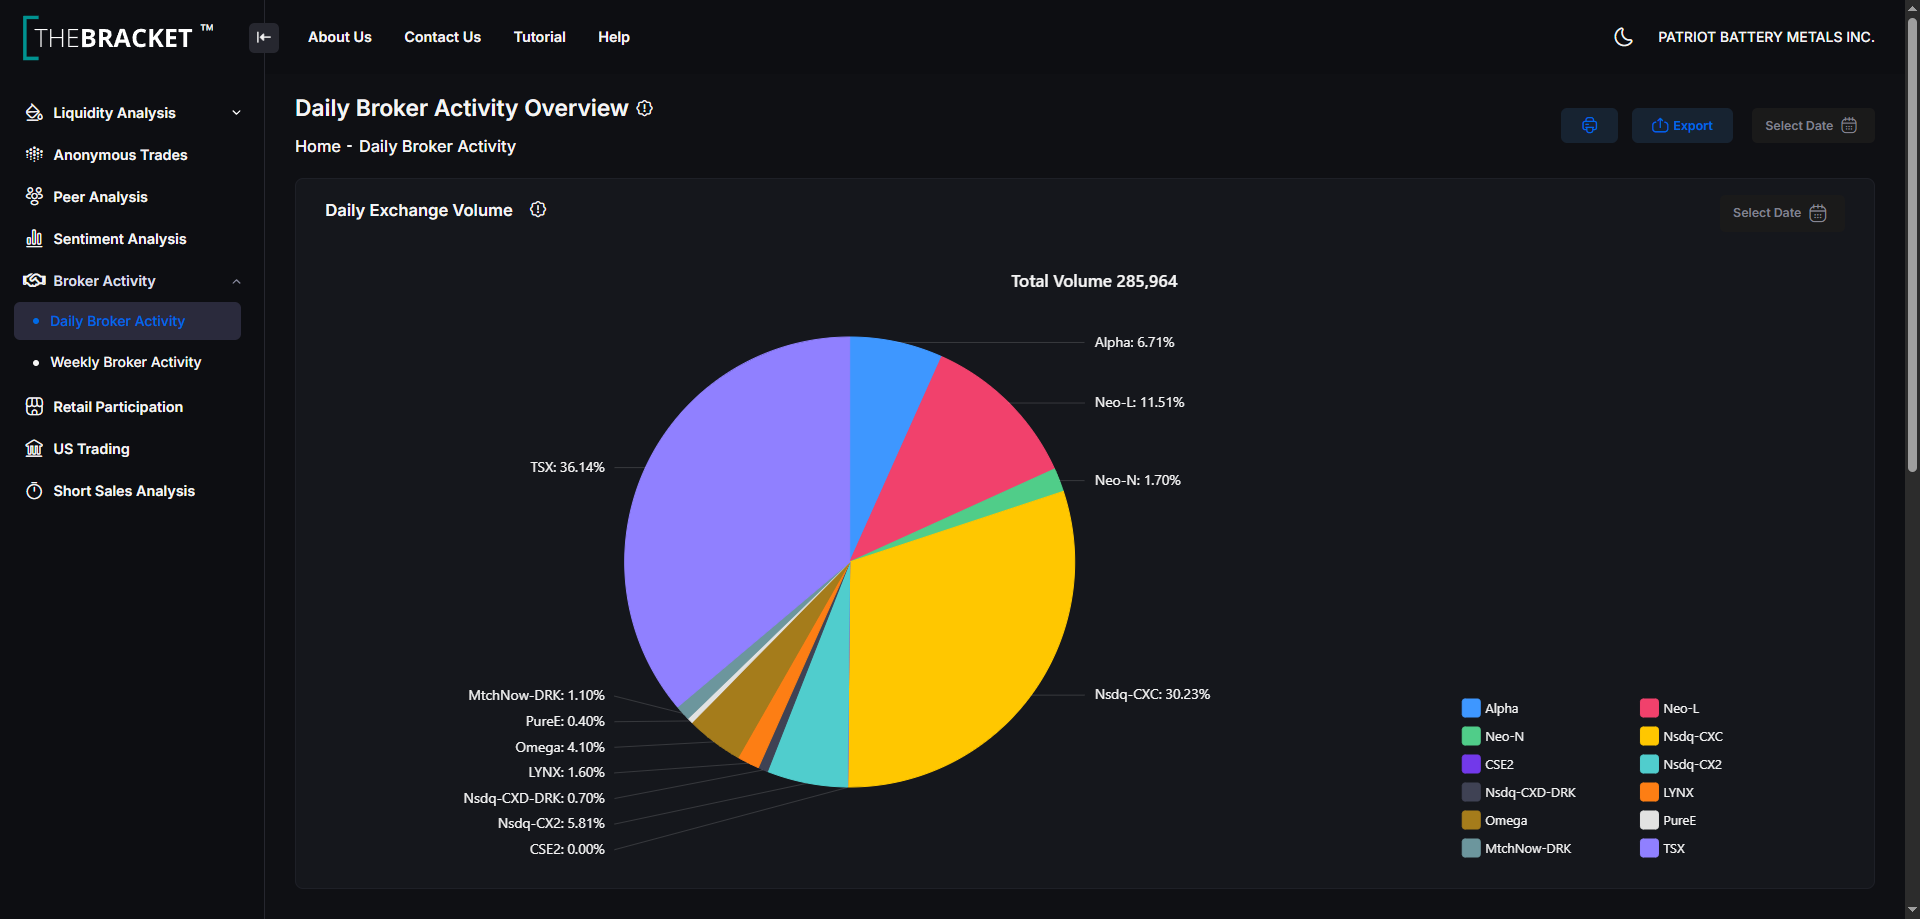Click the 'Neo-L: 11.51%' chart label
Image resolution: width=1920 pixels, height=919 pixels.
(1139, 402)
